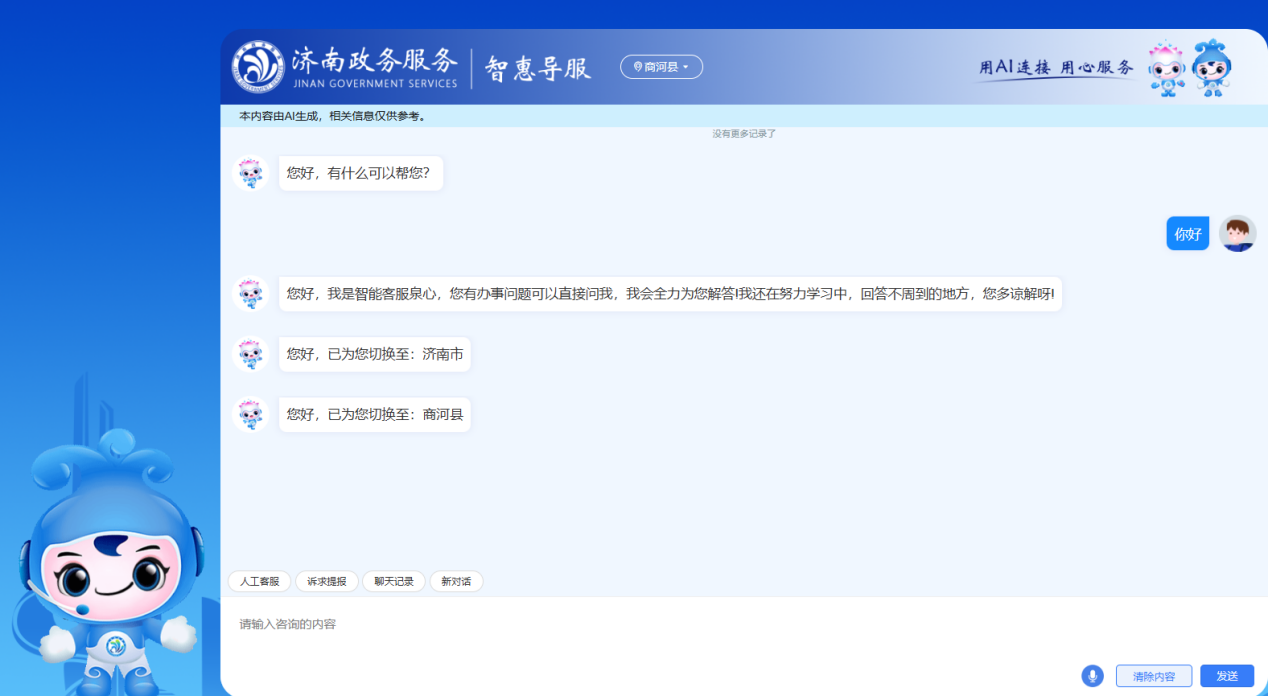1268x696 pixels.
Task: Click bot avatar next to 商河县 switch message
Action: click(x=250, y=414)
